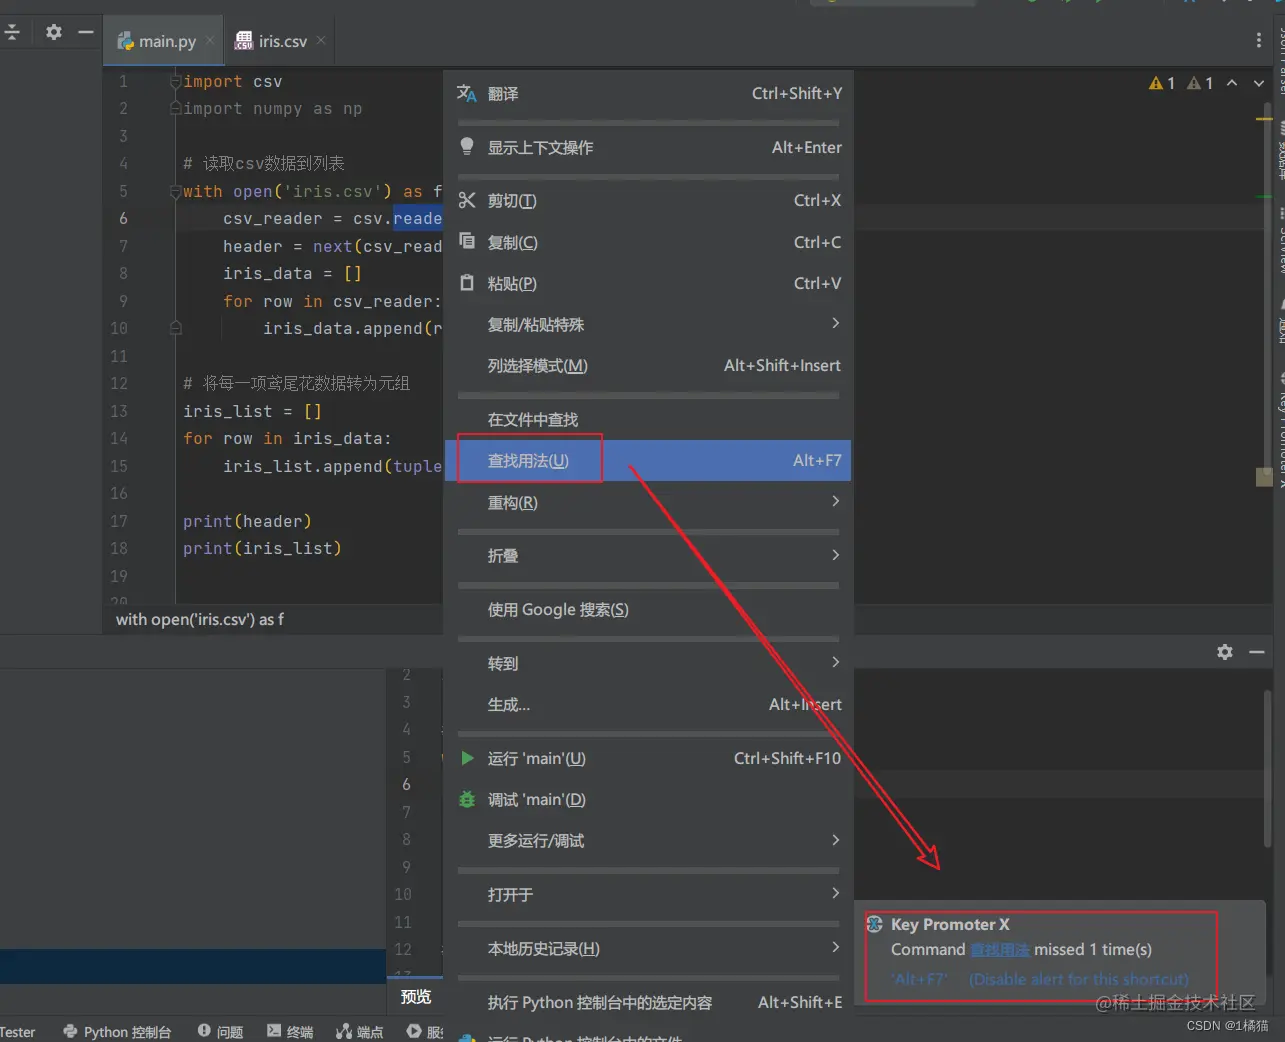Close the main.py tab
Viewport: 1285px width, 1042px height.
click(210, 41)
